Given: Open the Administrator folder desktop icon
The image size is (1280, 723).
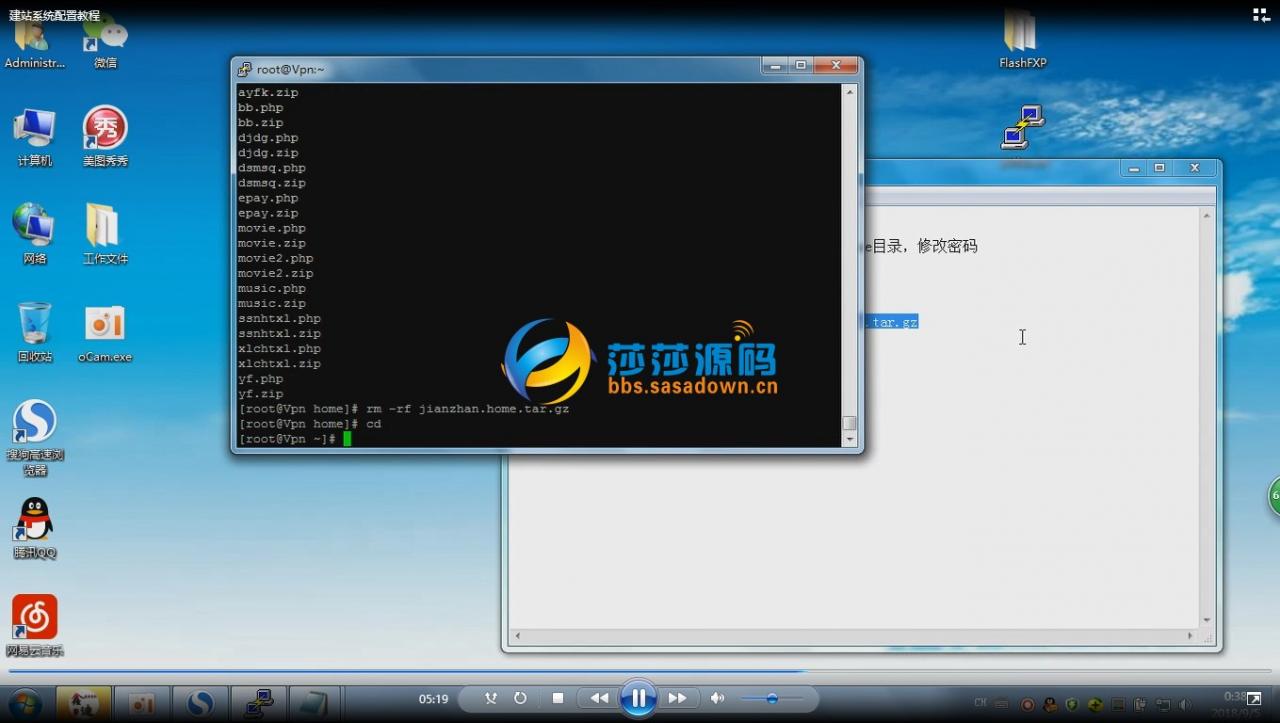Looking at the screenshot, I should coord(34,42).
